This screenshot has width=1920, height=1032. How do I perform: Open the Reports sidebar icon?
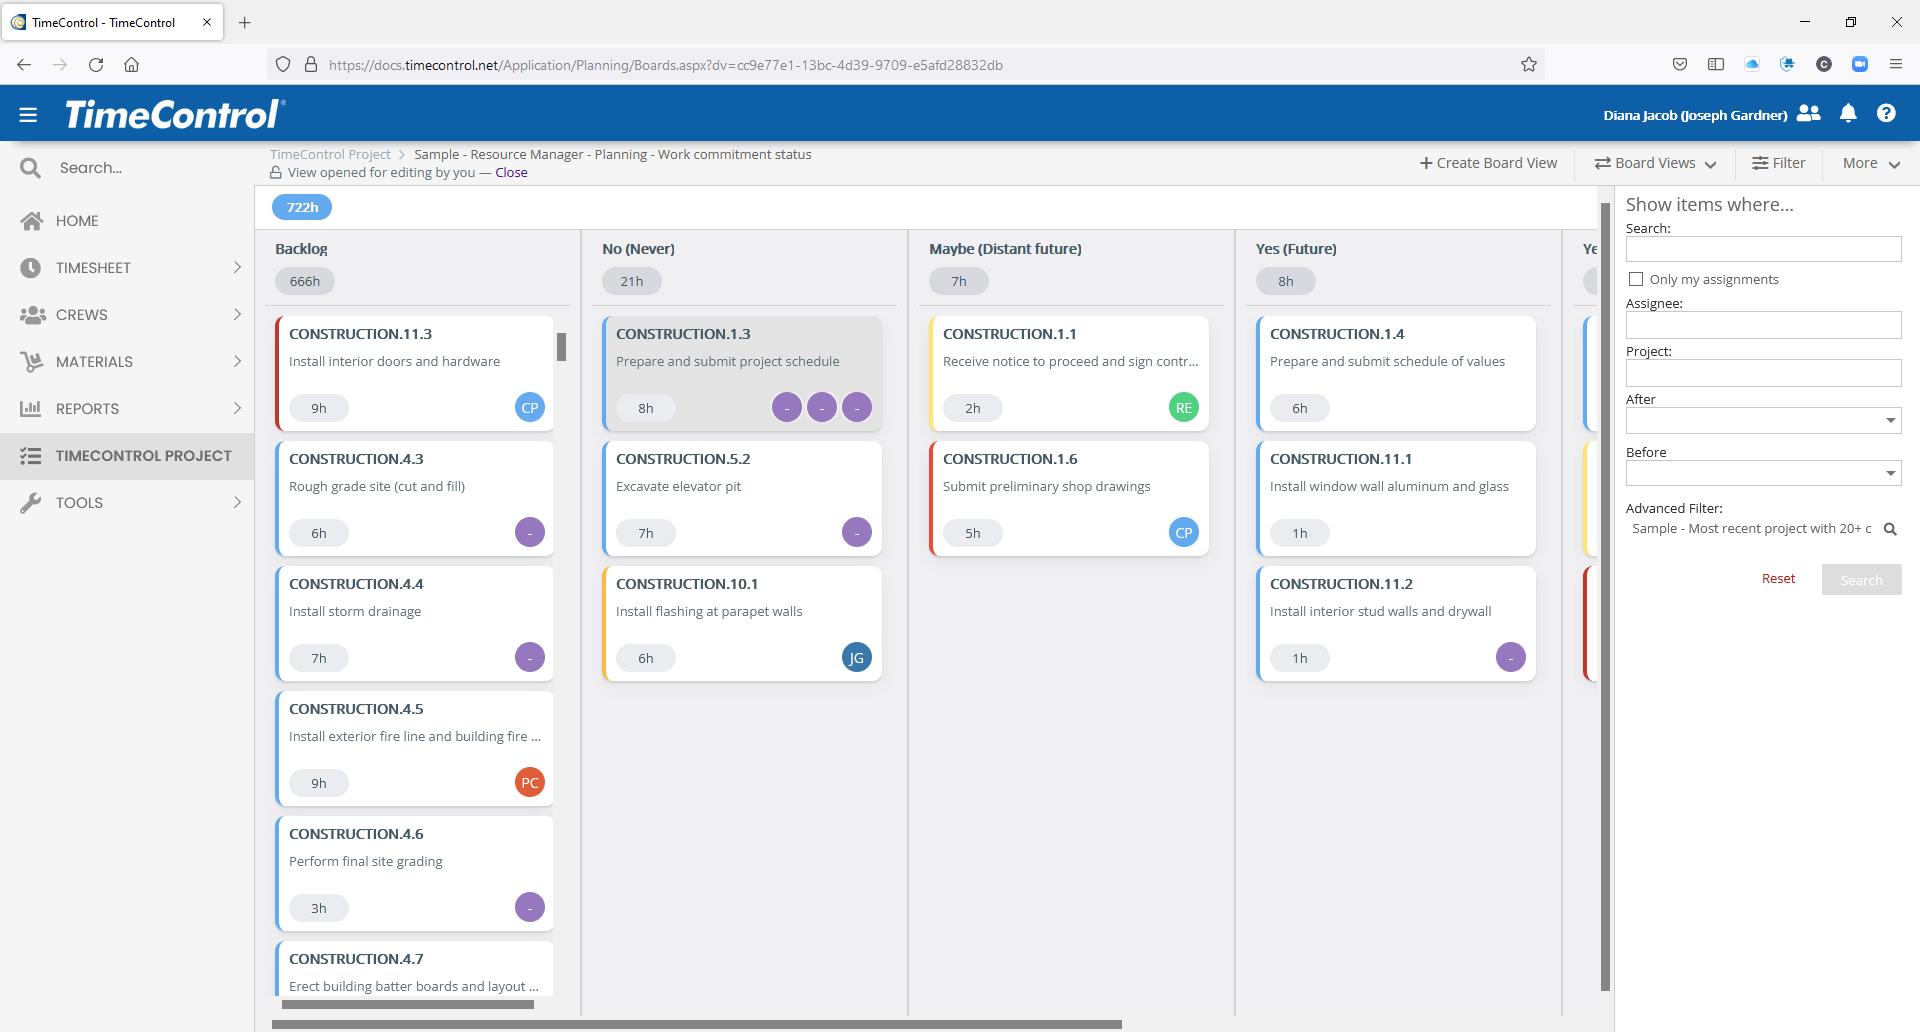point(30,408)
